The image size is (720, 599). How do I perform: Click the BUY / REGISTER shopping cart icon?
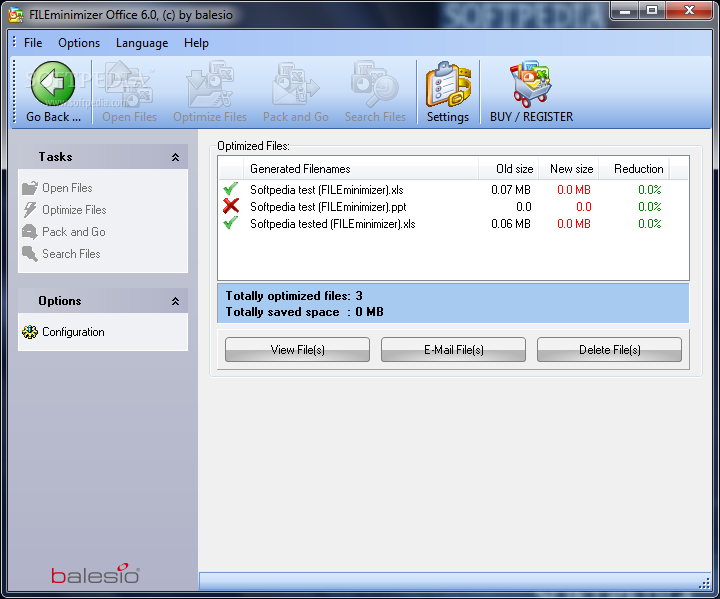click(x=530, y=84)
